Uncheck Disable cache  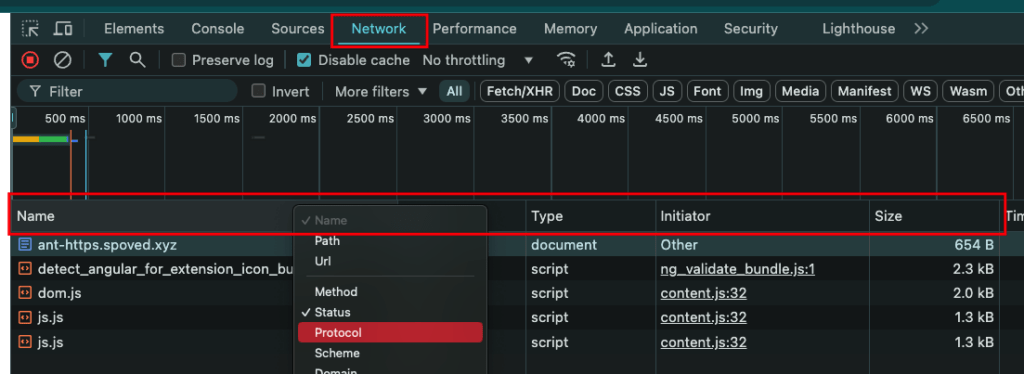(304, 60)
